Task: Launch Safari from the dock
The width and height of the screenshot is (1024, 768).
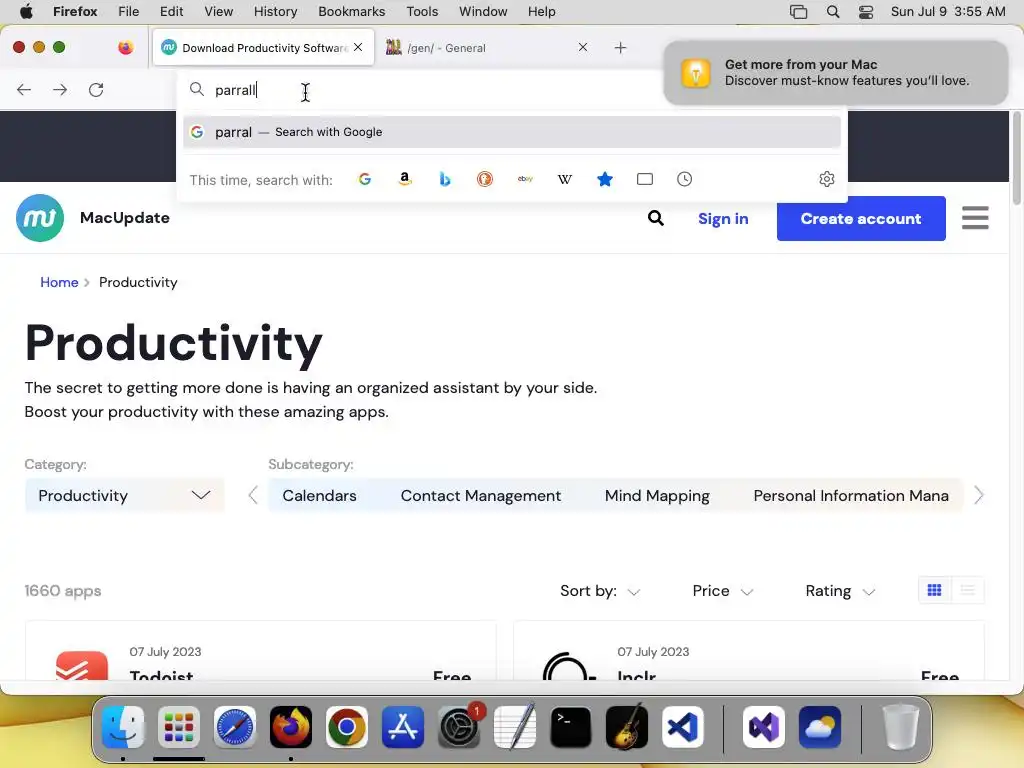Action: (x=235, y=727)
